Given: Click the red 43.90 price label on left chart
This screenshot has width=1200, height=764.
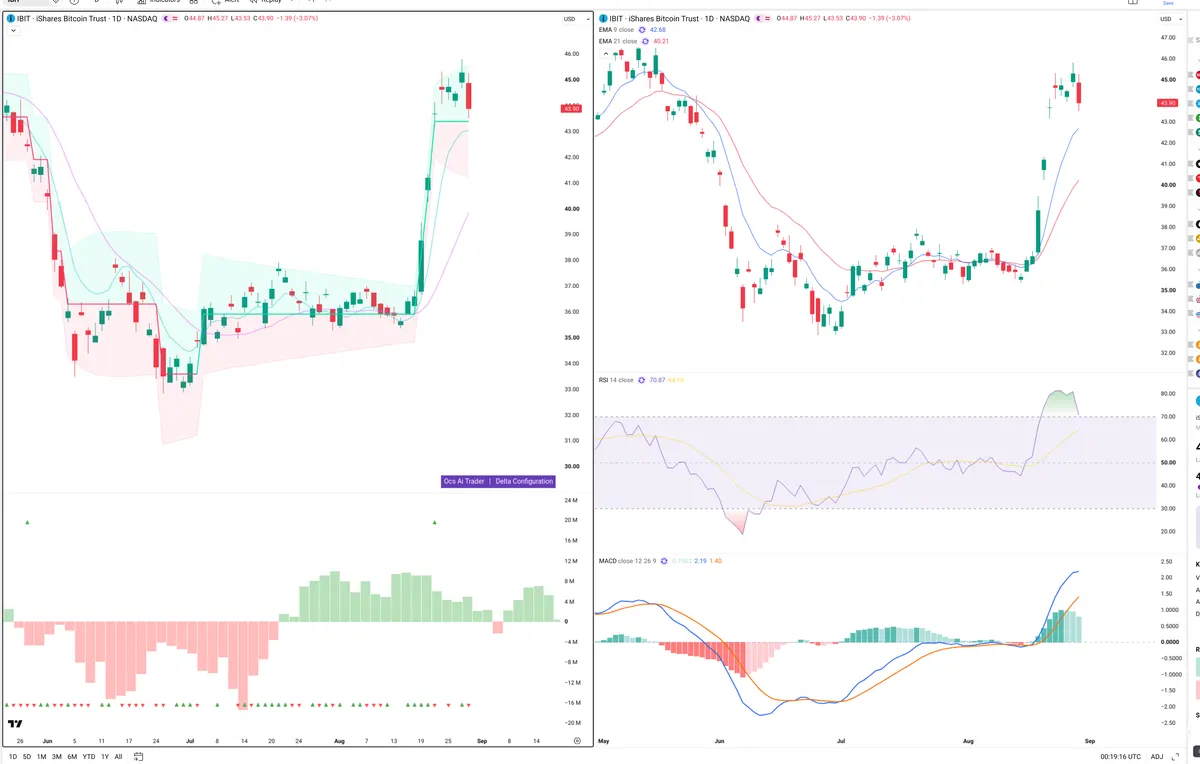Looking at the screenshot, I should click(572, 108).
